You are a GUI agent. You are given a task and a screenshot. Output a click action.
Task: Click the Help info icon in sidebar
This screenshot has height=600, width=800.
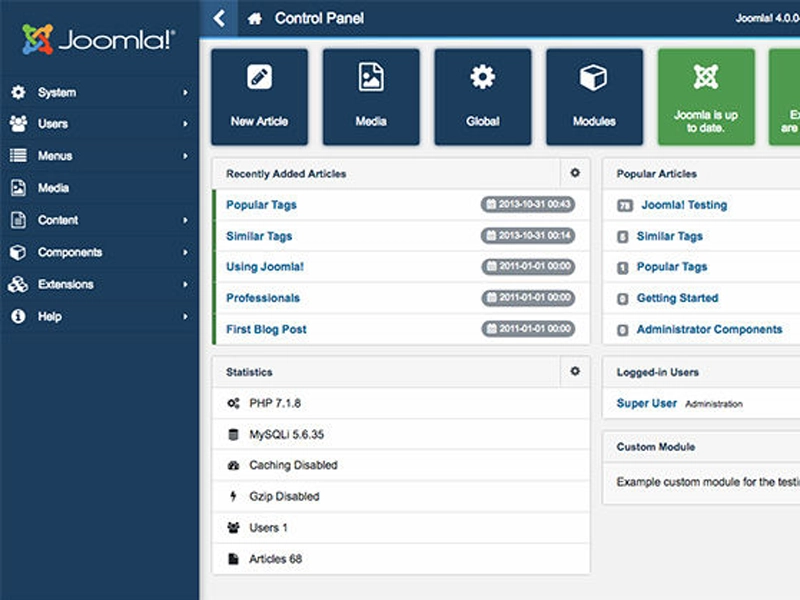18,316
